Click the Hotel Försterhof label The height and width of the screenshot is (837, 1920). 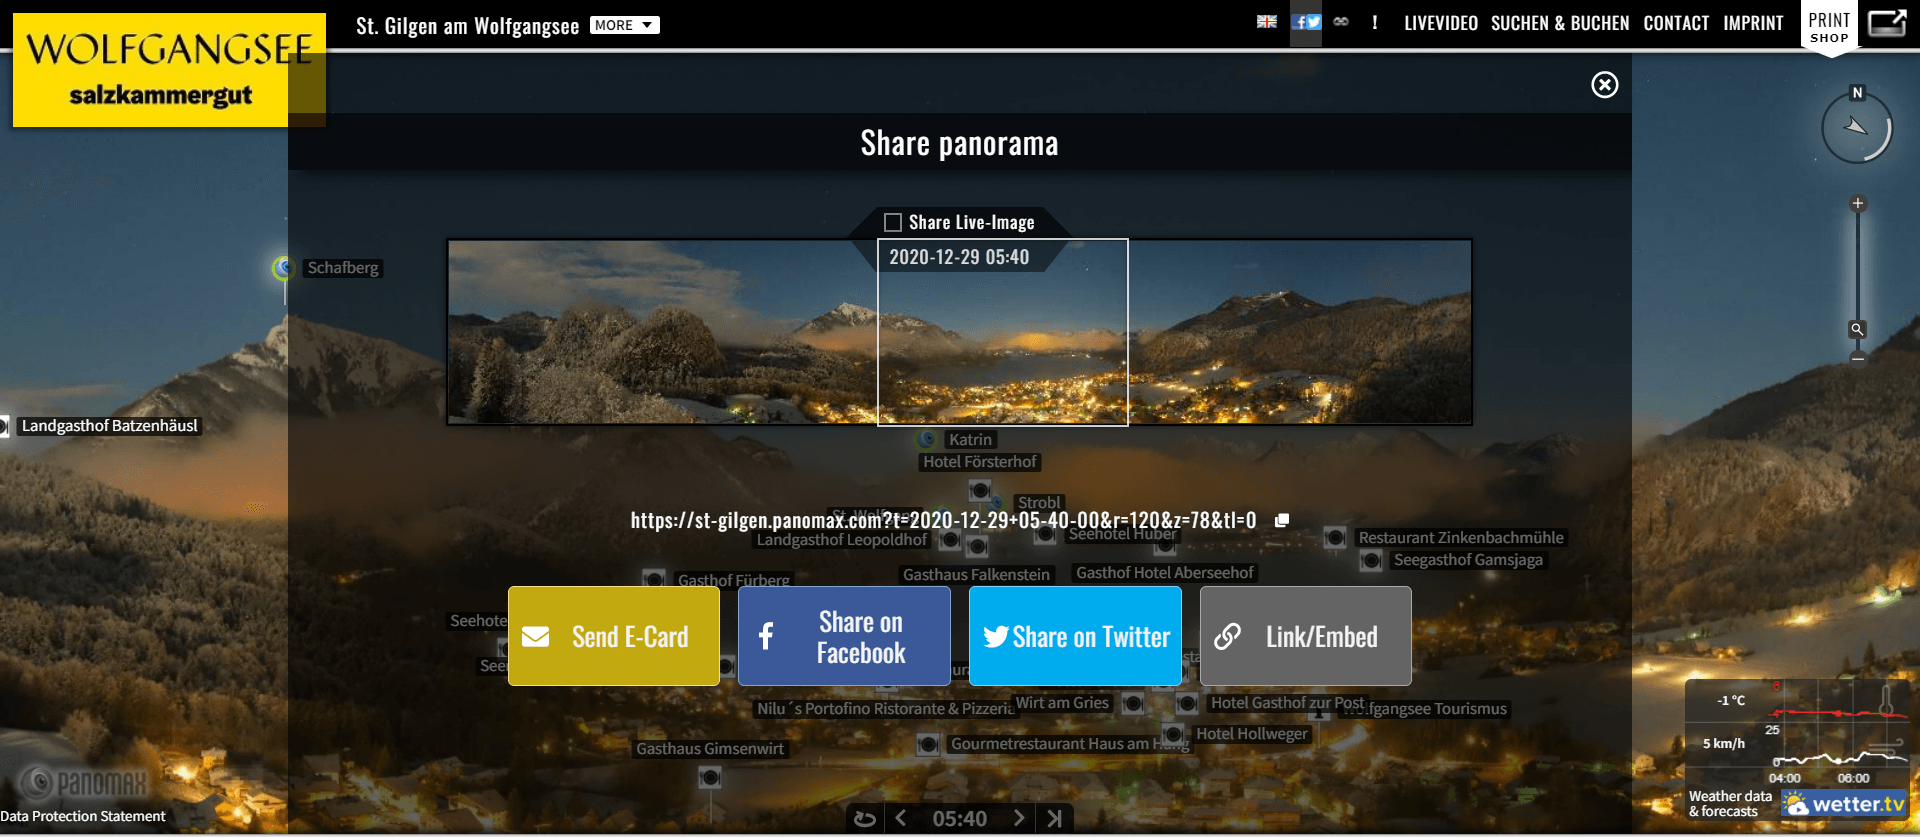tap(980, 462)
